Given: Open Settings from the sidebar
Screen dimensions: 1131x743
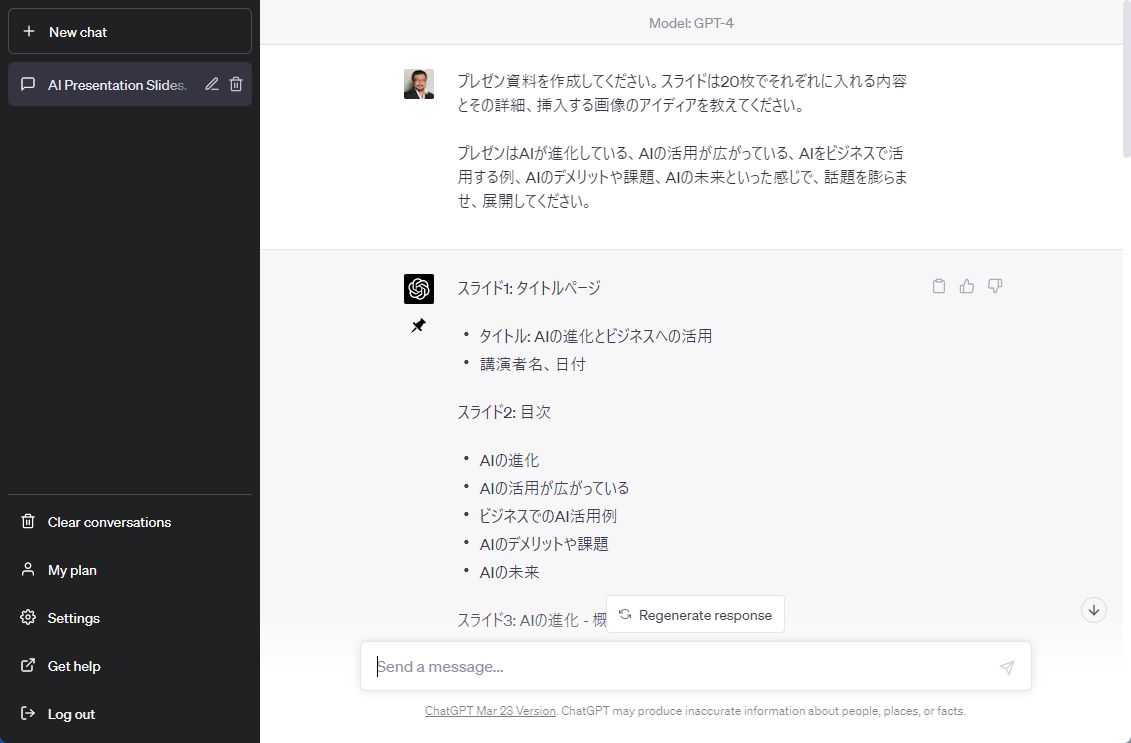Looking at the screenshot, I should [73, 618].
